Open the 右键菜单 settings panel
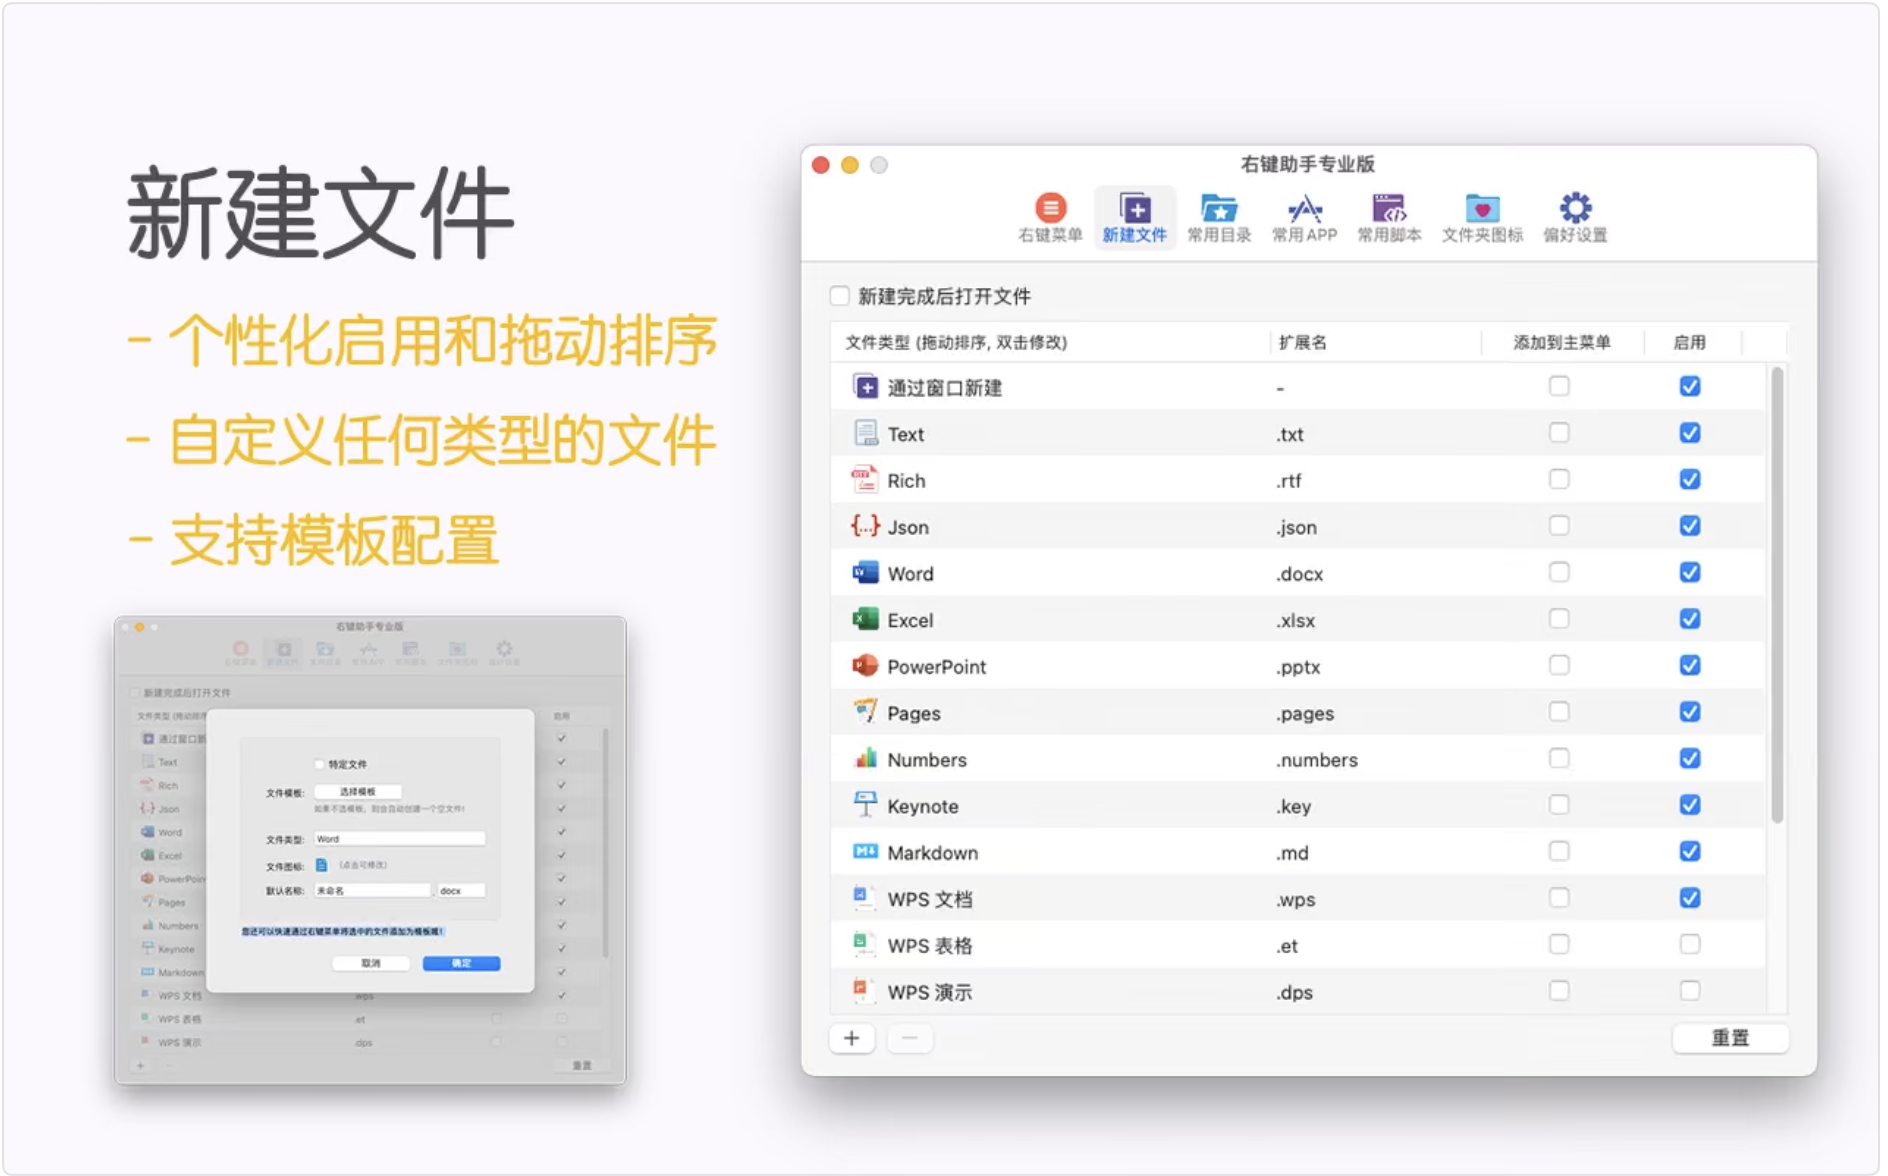The width and height of the screenshot is (1888, 1176). (1048, 215)
